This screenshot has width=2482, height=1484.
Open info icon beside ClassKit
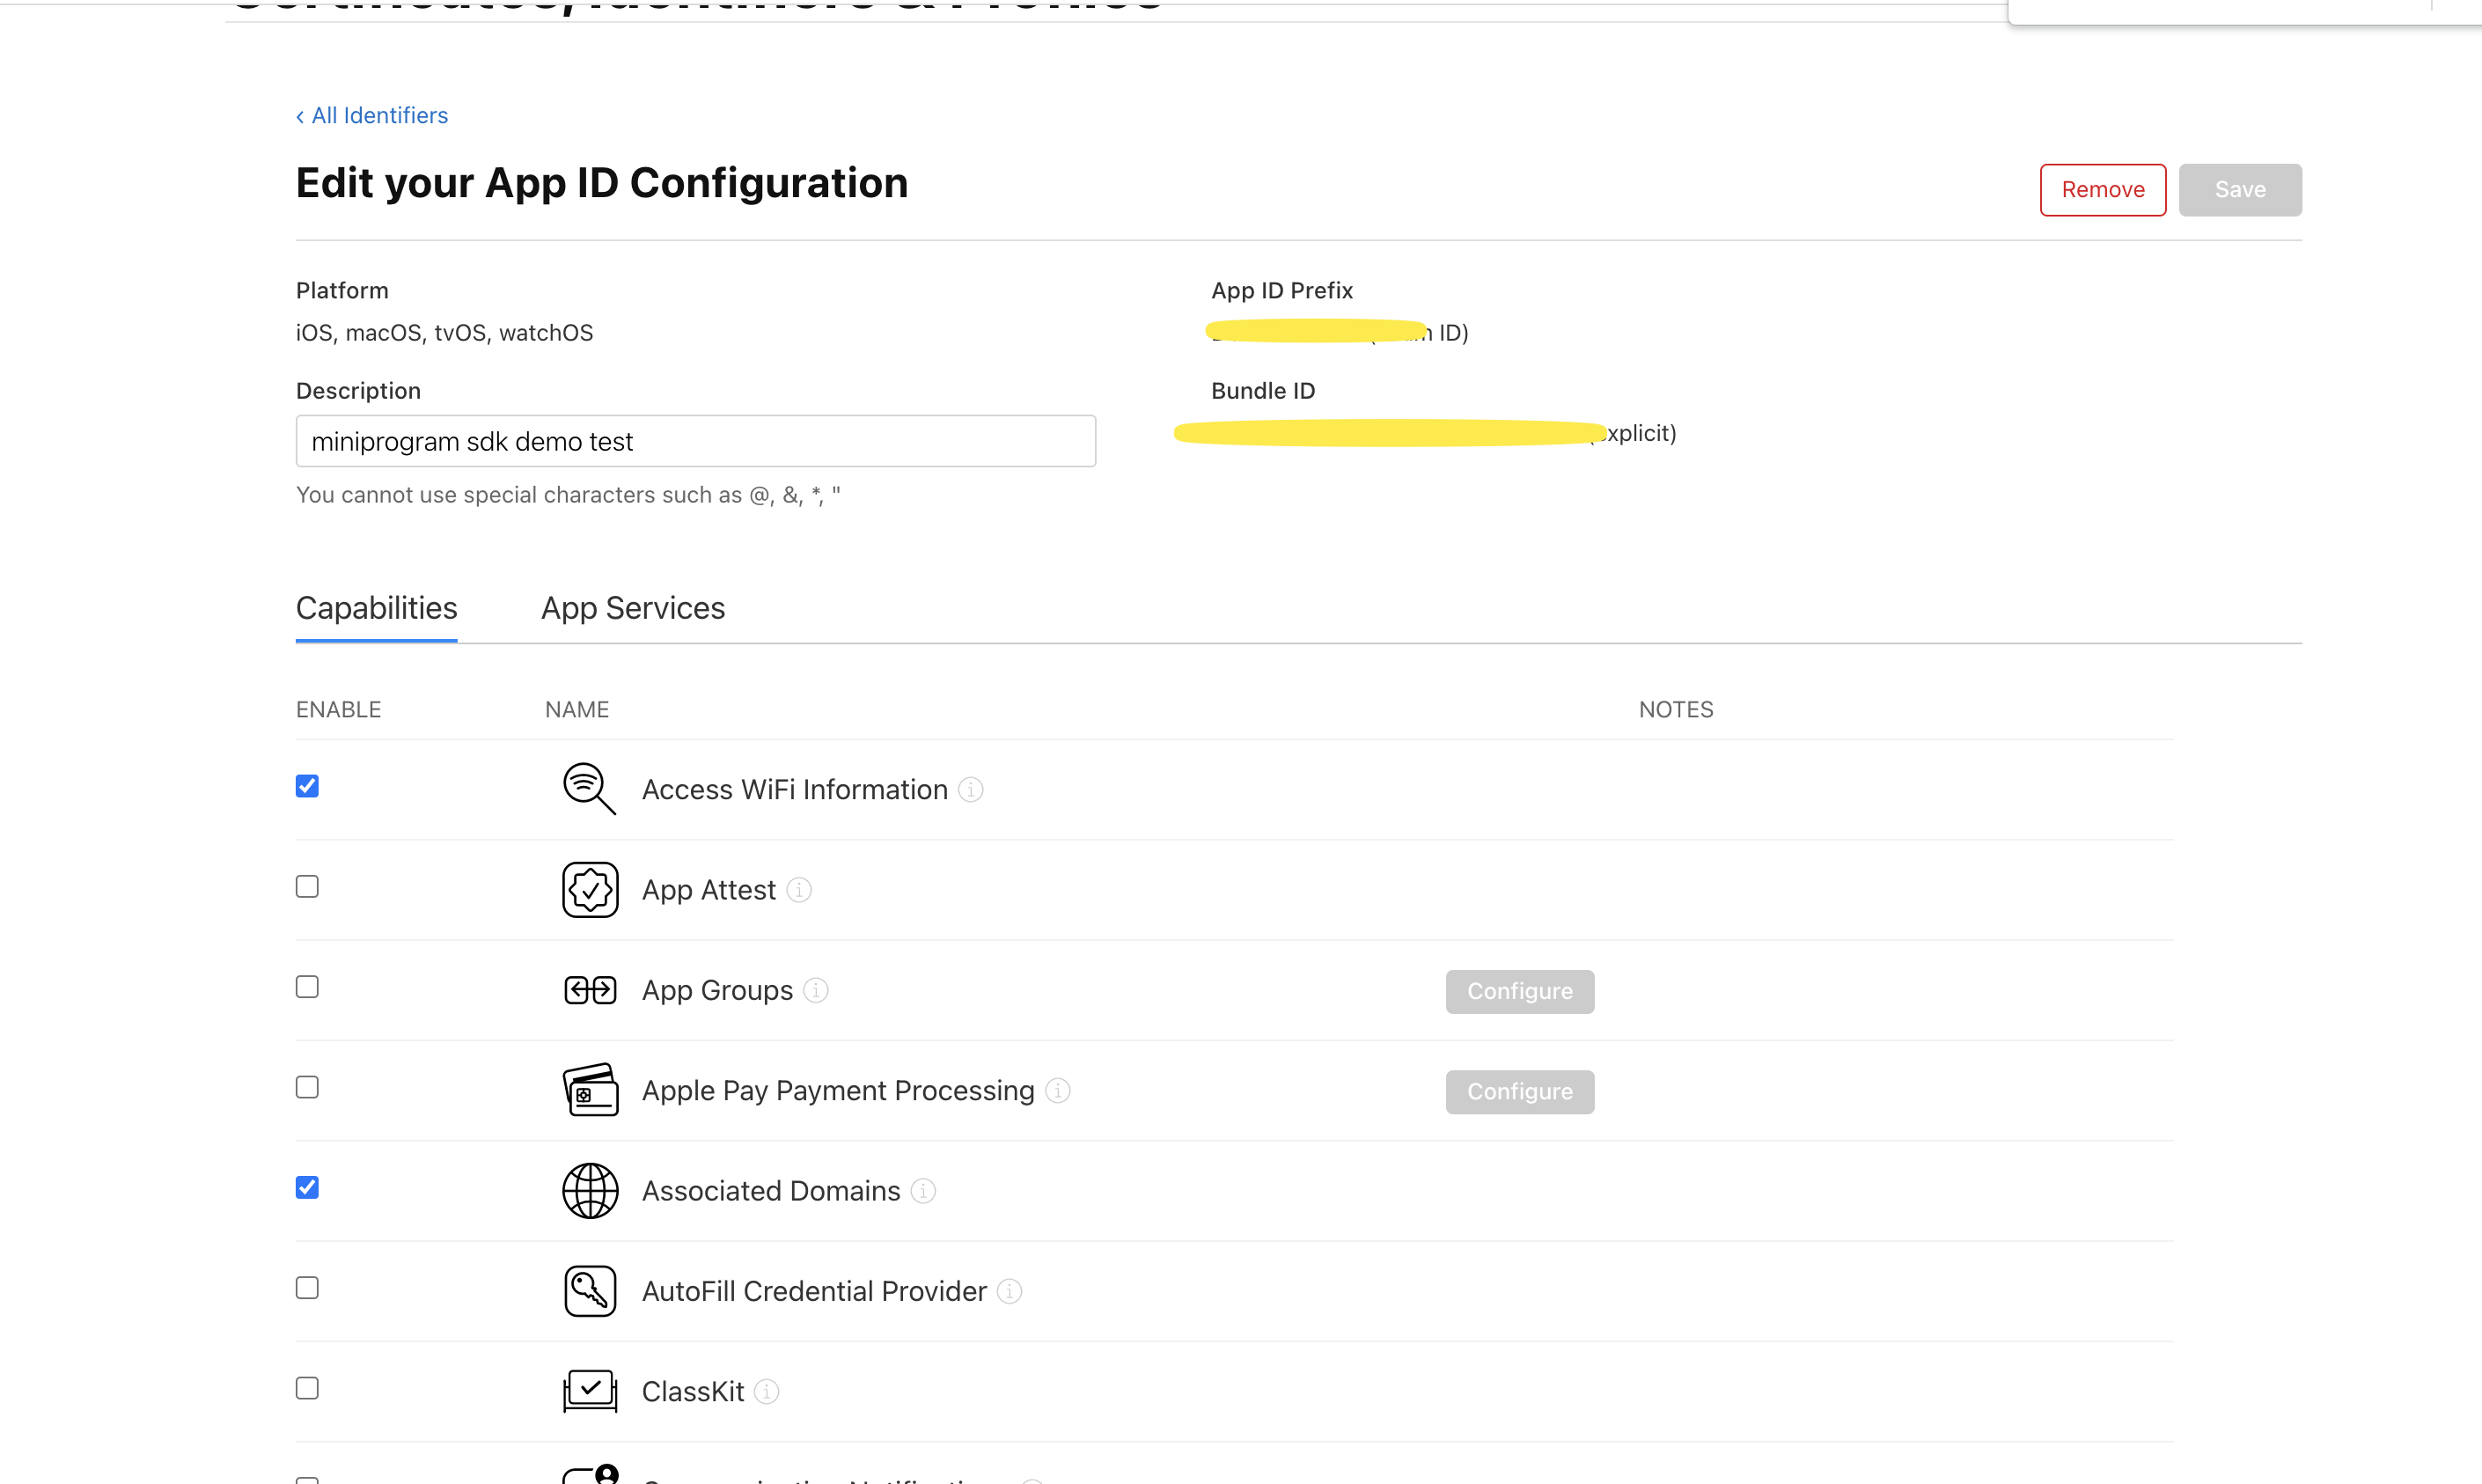click(x=767, y=1392)
